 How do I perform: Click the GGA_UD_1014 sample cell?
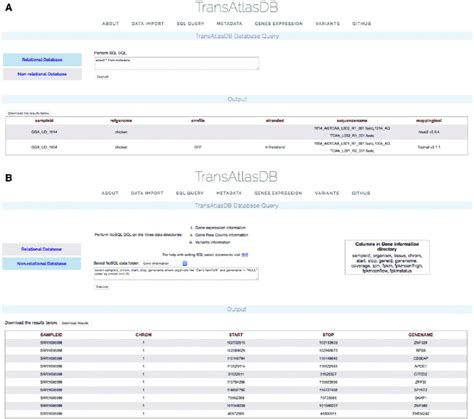pyautogui.click(x=44, y=132)
